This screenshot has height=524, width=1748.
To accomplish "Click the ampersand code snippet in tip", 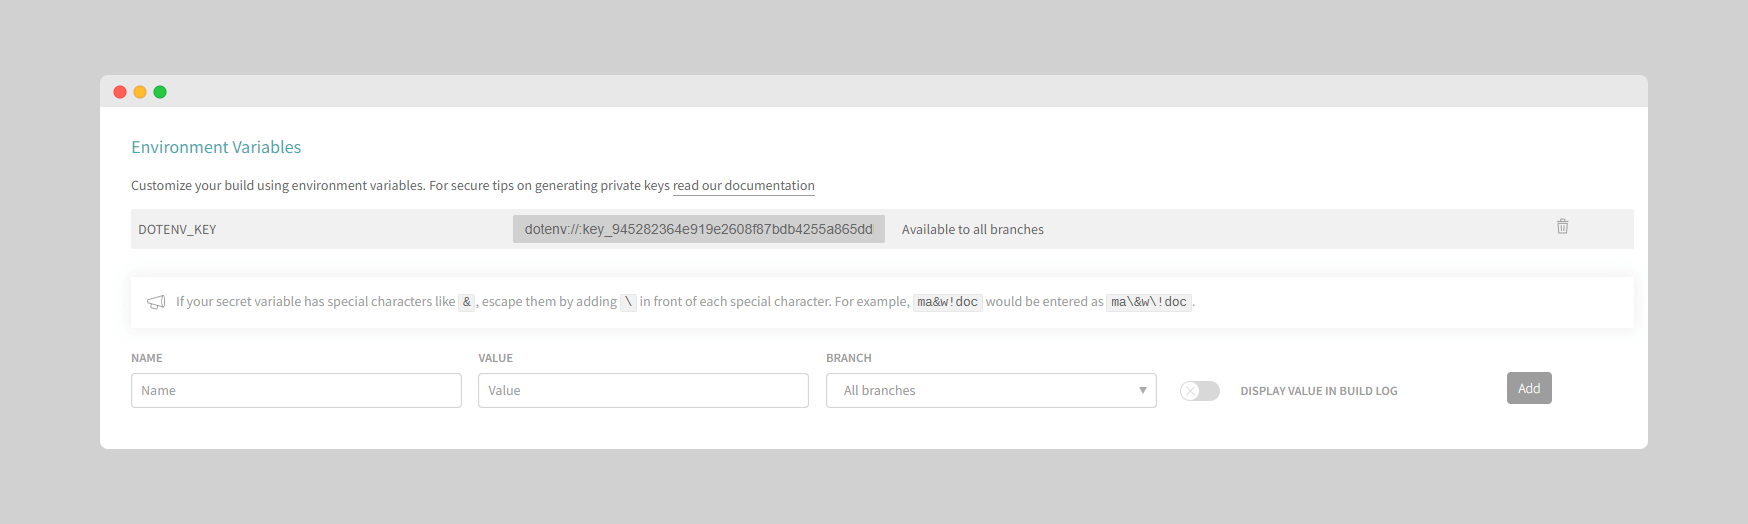I will point(467,302).
